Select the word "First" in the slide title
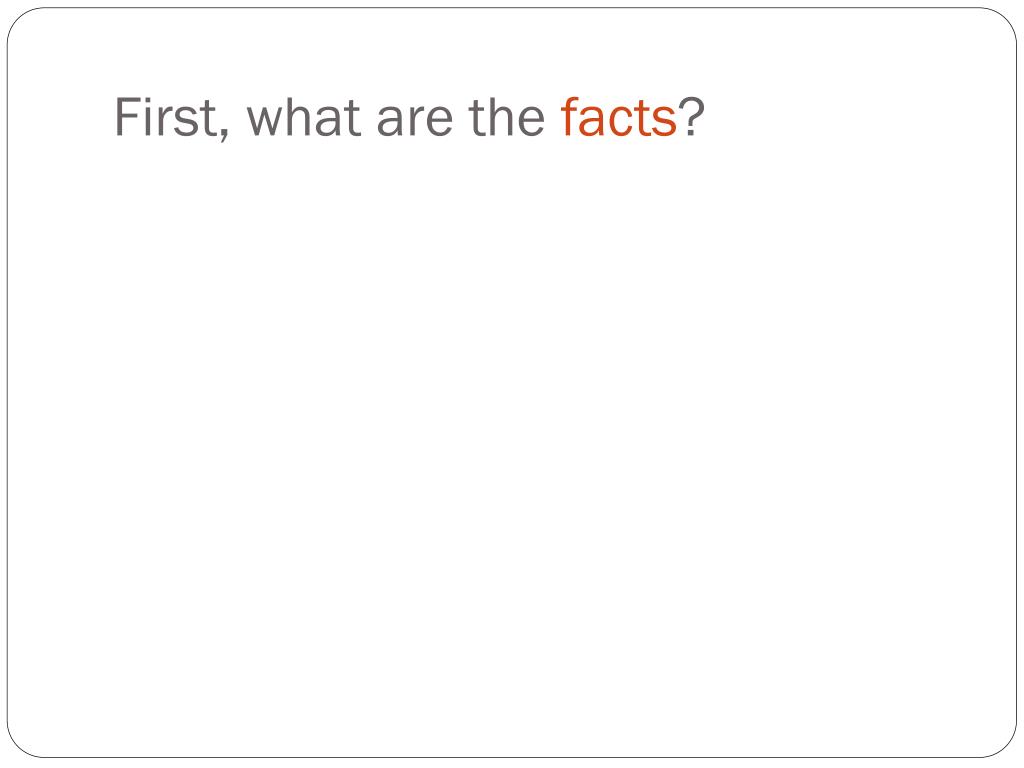This screenshot has width=1024, height=768. pos(167,117)
